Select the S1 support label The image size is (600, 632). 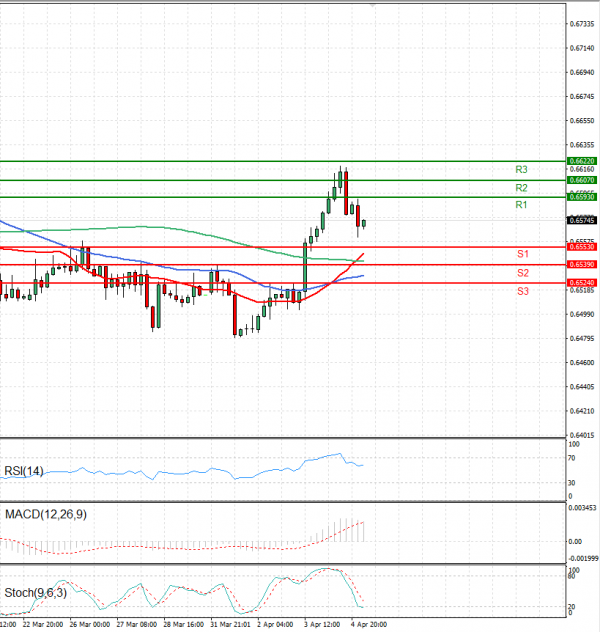coord(523,255)
